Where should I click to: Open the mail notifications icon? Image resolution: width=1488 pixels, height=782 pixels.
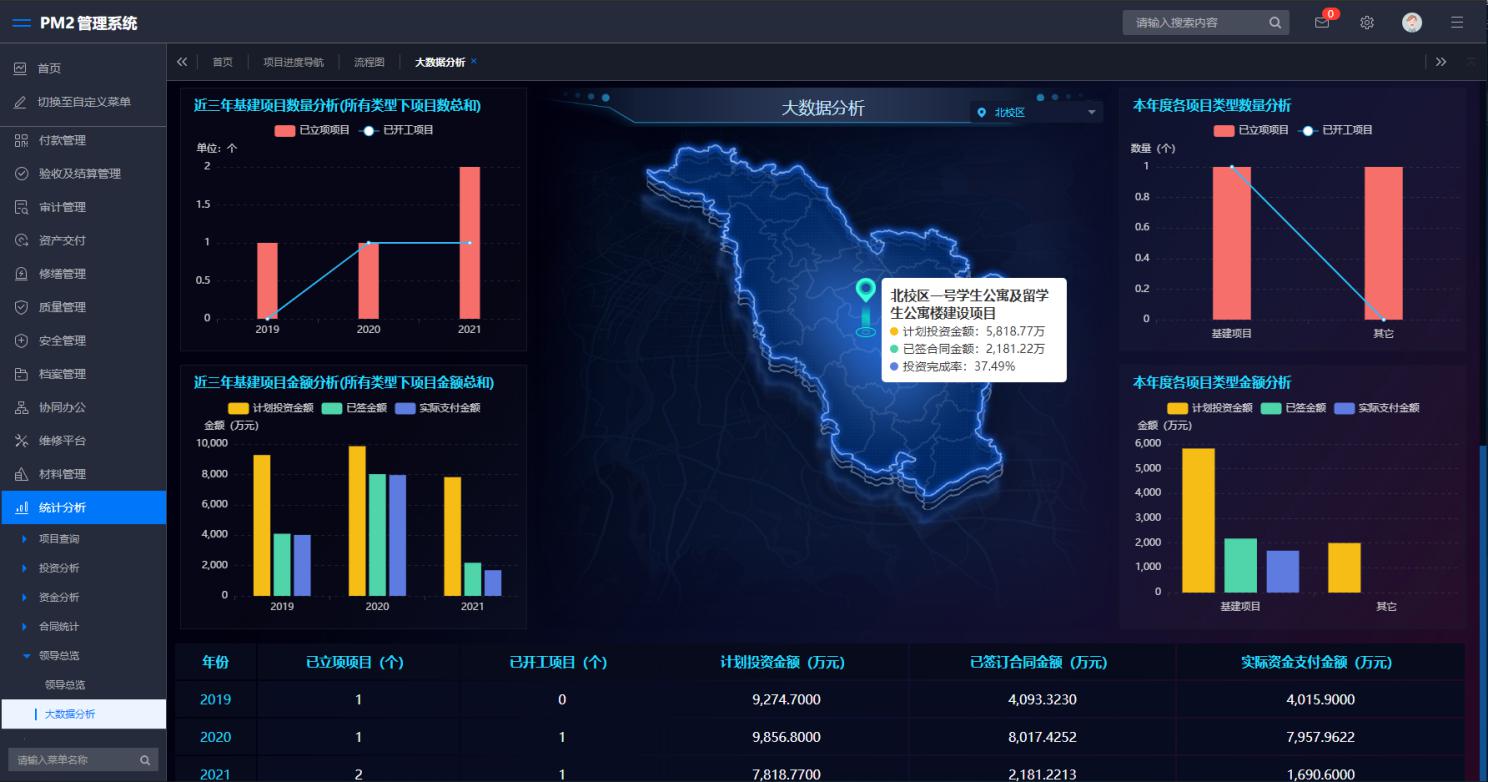pos(1322,23)
